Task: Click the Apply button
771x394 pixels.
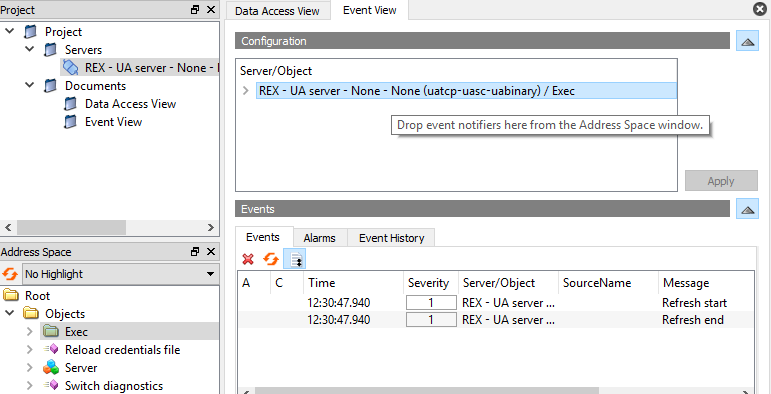Action: tap(721, 181)
